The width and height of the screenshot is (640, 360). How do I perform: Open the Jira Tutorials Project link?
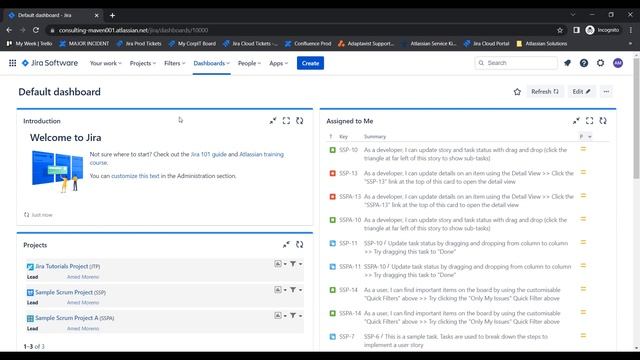pyautogui.click(x=61, y=266)
